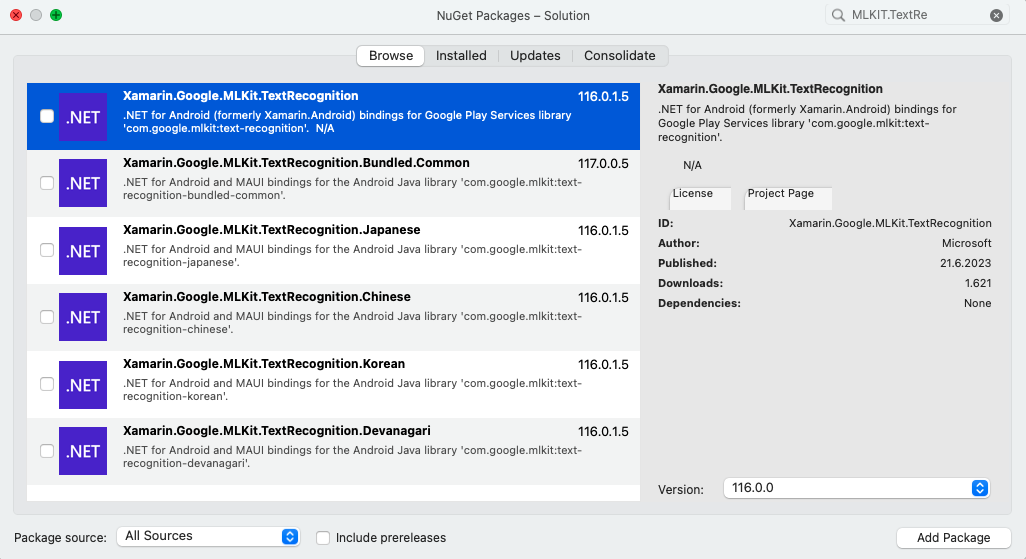Enable Include prereleases option
1026x559 pixels.
click(323, 538)
